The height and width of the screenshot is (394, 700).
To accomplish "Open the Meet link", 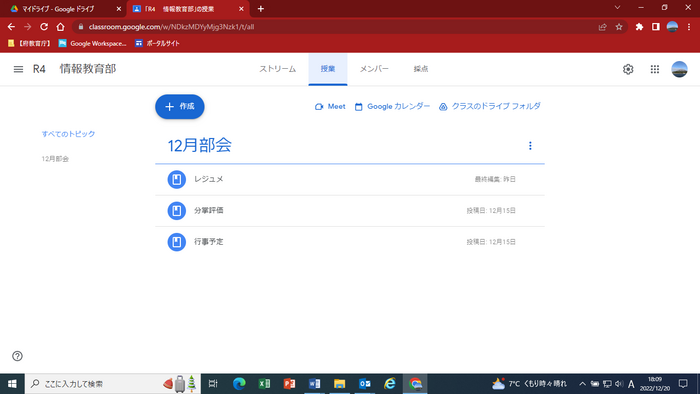I will point(330,107).
